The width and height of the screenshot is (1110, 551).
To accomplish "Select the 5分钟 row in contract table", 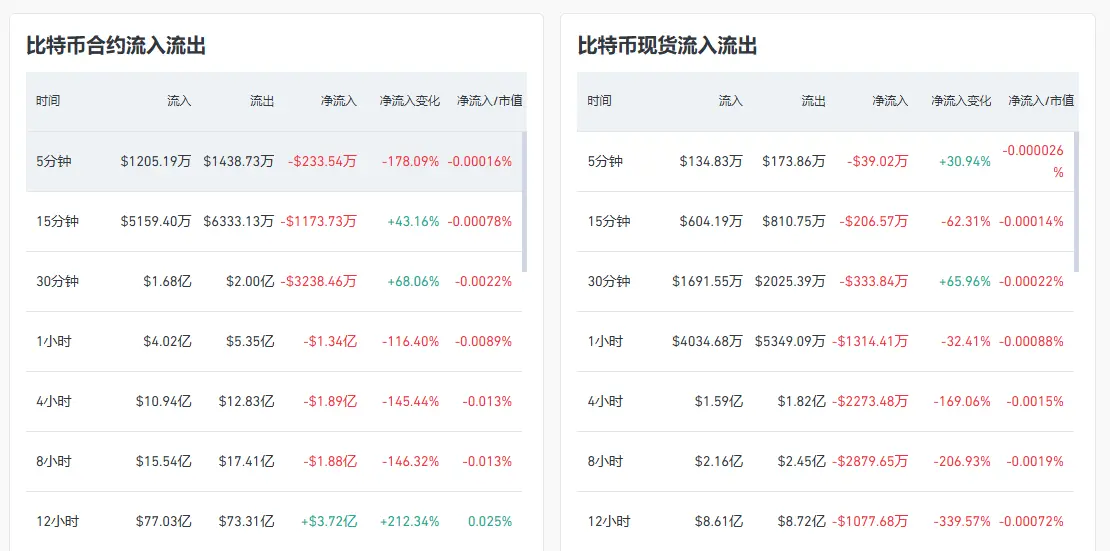I will 274,161.
